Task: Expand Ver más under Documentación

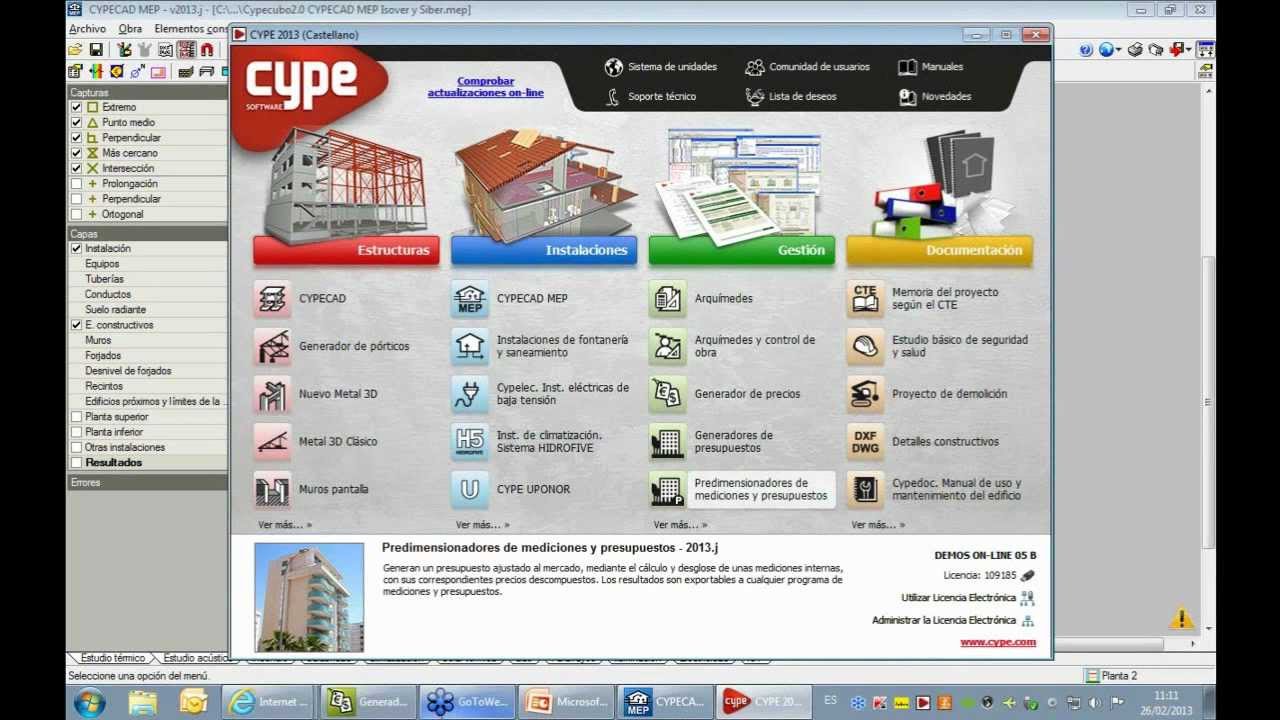Action: 878,525
